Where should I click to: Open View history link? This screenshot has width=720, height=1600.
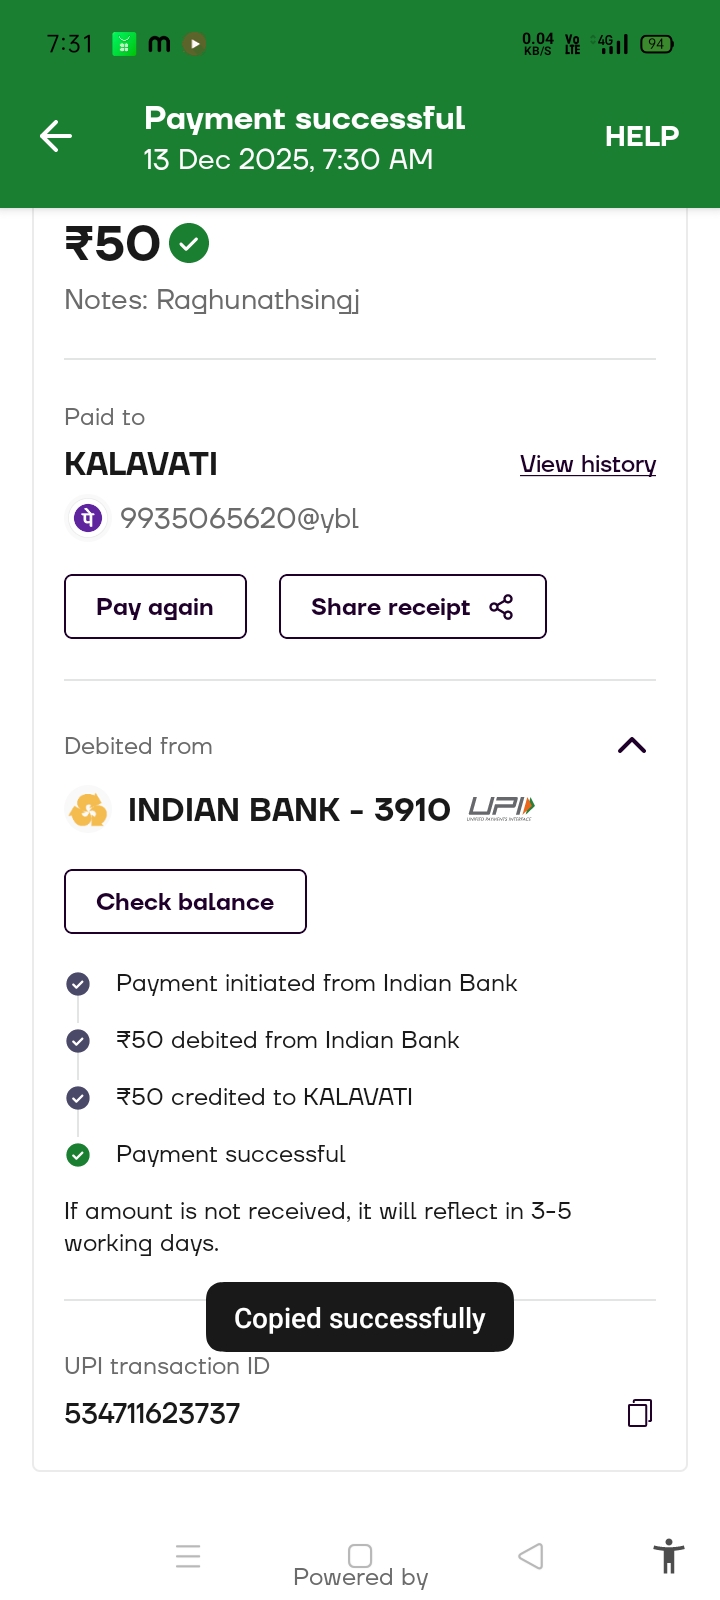pyautogui.click(x=588, y=464)
